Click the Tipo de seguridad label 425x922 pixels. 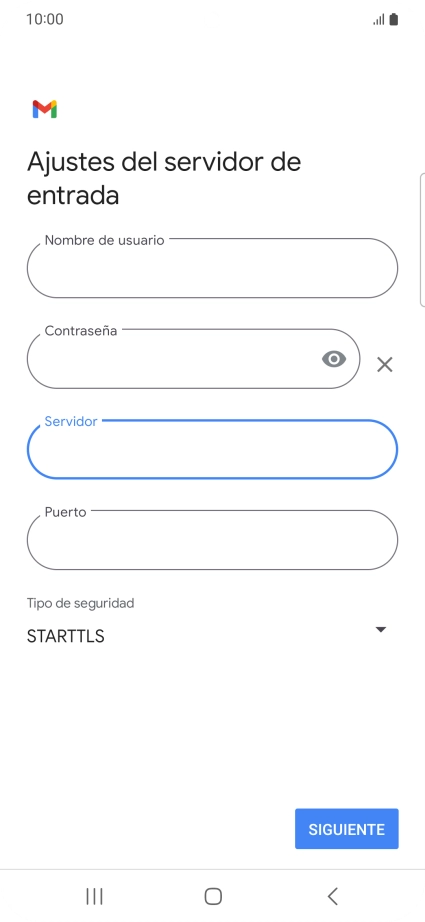tap(81, 603)
